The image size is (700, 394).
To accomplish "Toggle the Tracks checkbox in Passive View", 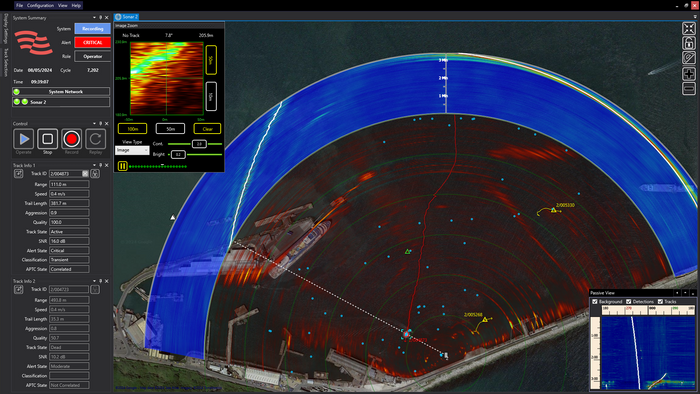I will pyautogui.click(x=660, y=302).
